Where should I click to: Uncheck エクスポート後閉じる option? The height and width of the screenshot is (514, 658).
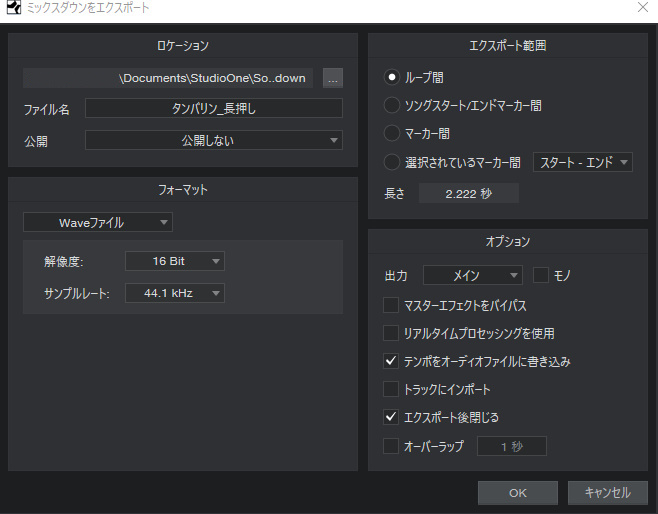click(x=391, y=417)
